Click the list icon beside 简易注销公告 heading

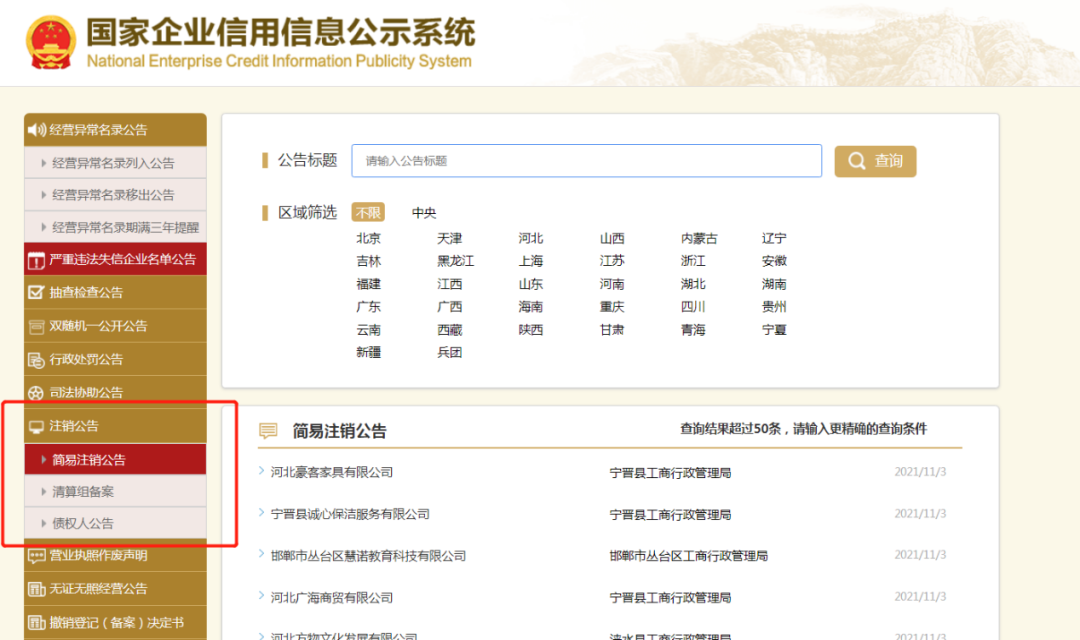(x=268, y=431)
